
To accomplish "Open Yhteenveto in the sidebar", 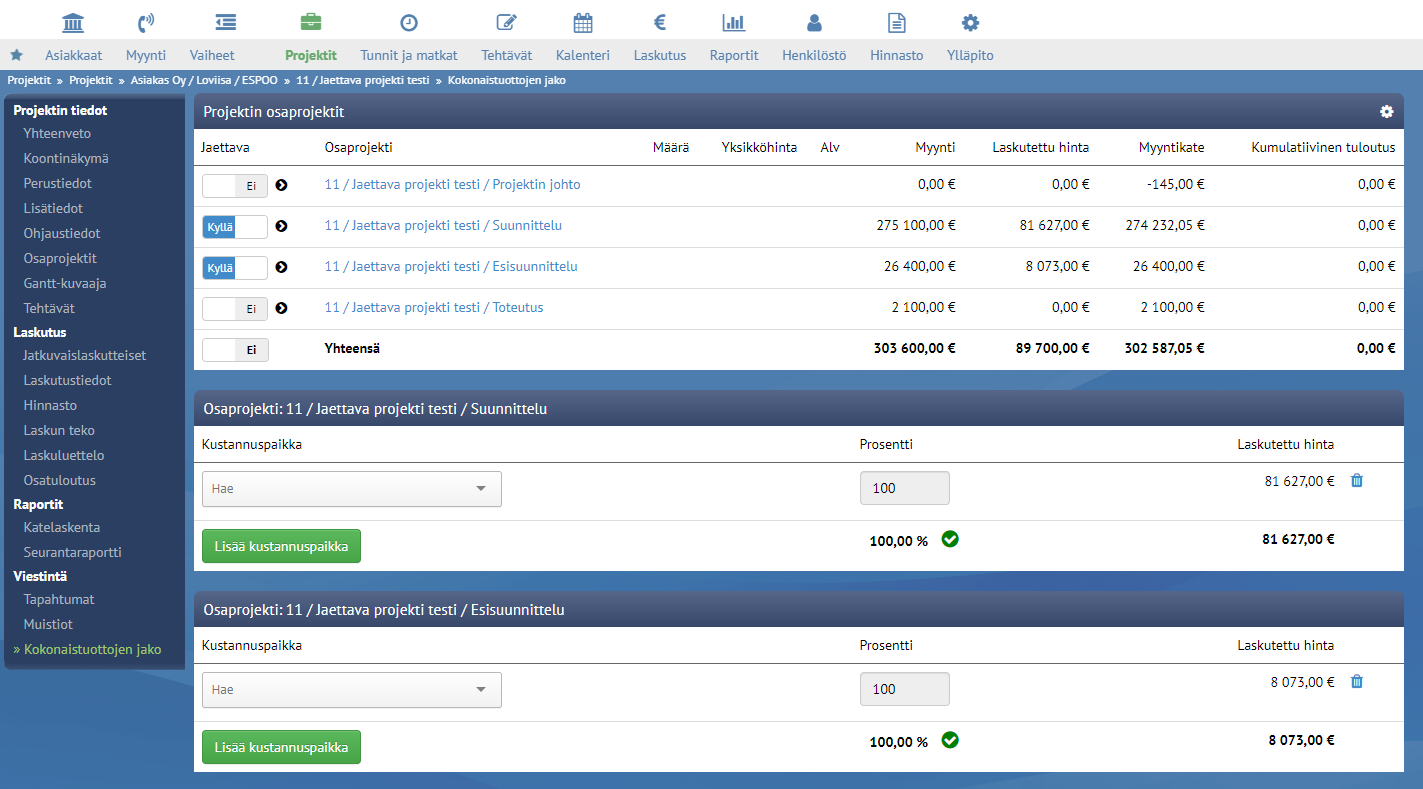I will (58, 133).
